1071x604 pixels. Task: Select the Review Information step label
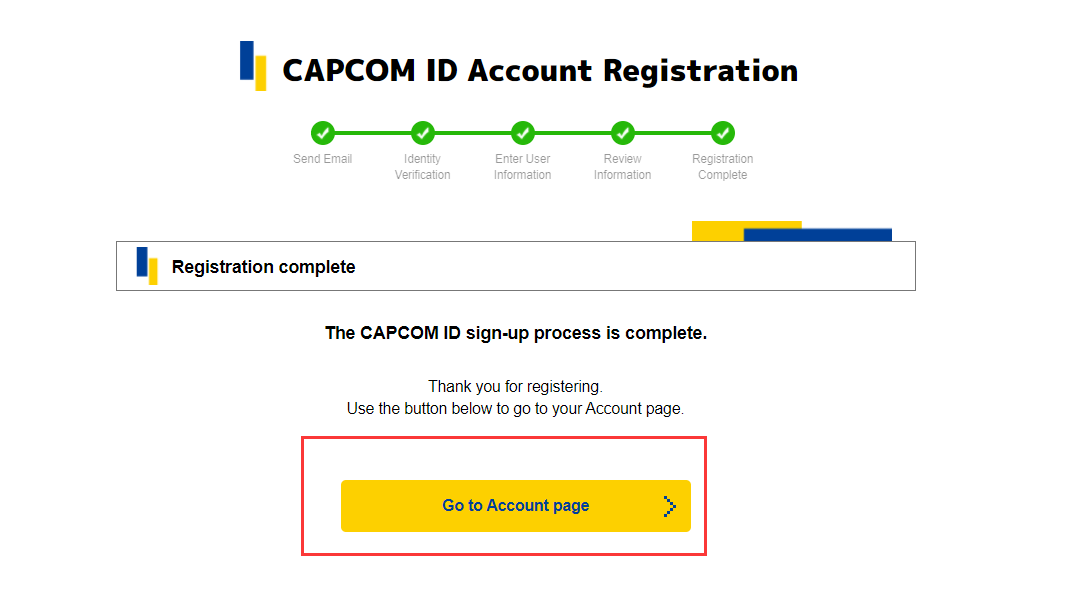(x=622, y=167)
